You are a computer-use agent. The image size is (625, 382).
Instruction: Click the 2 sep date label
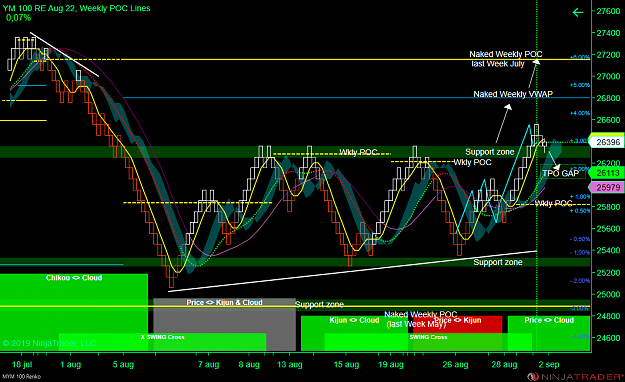click(549, 364)
